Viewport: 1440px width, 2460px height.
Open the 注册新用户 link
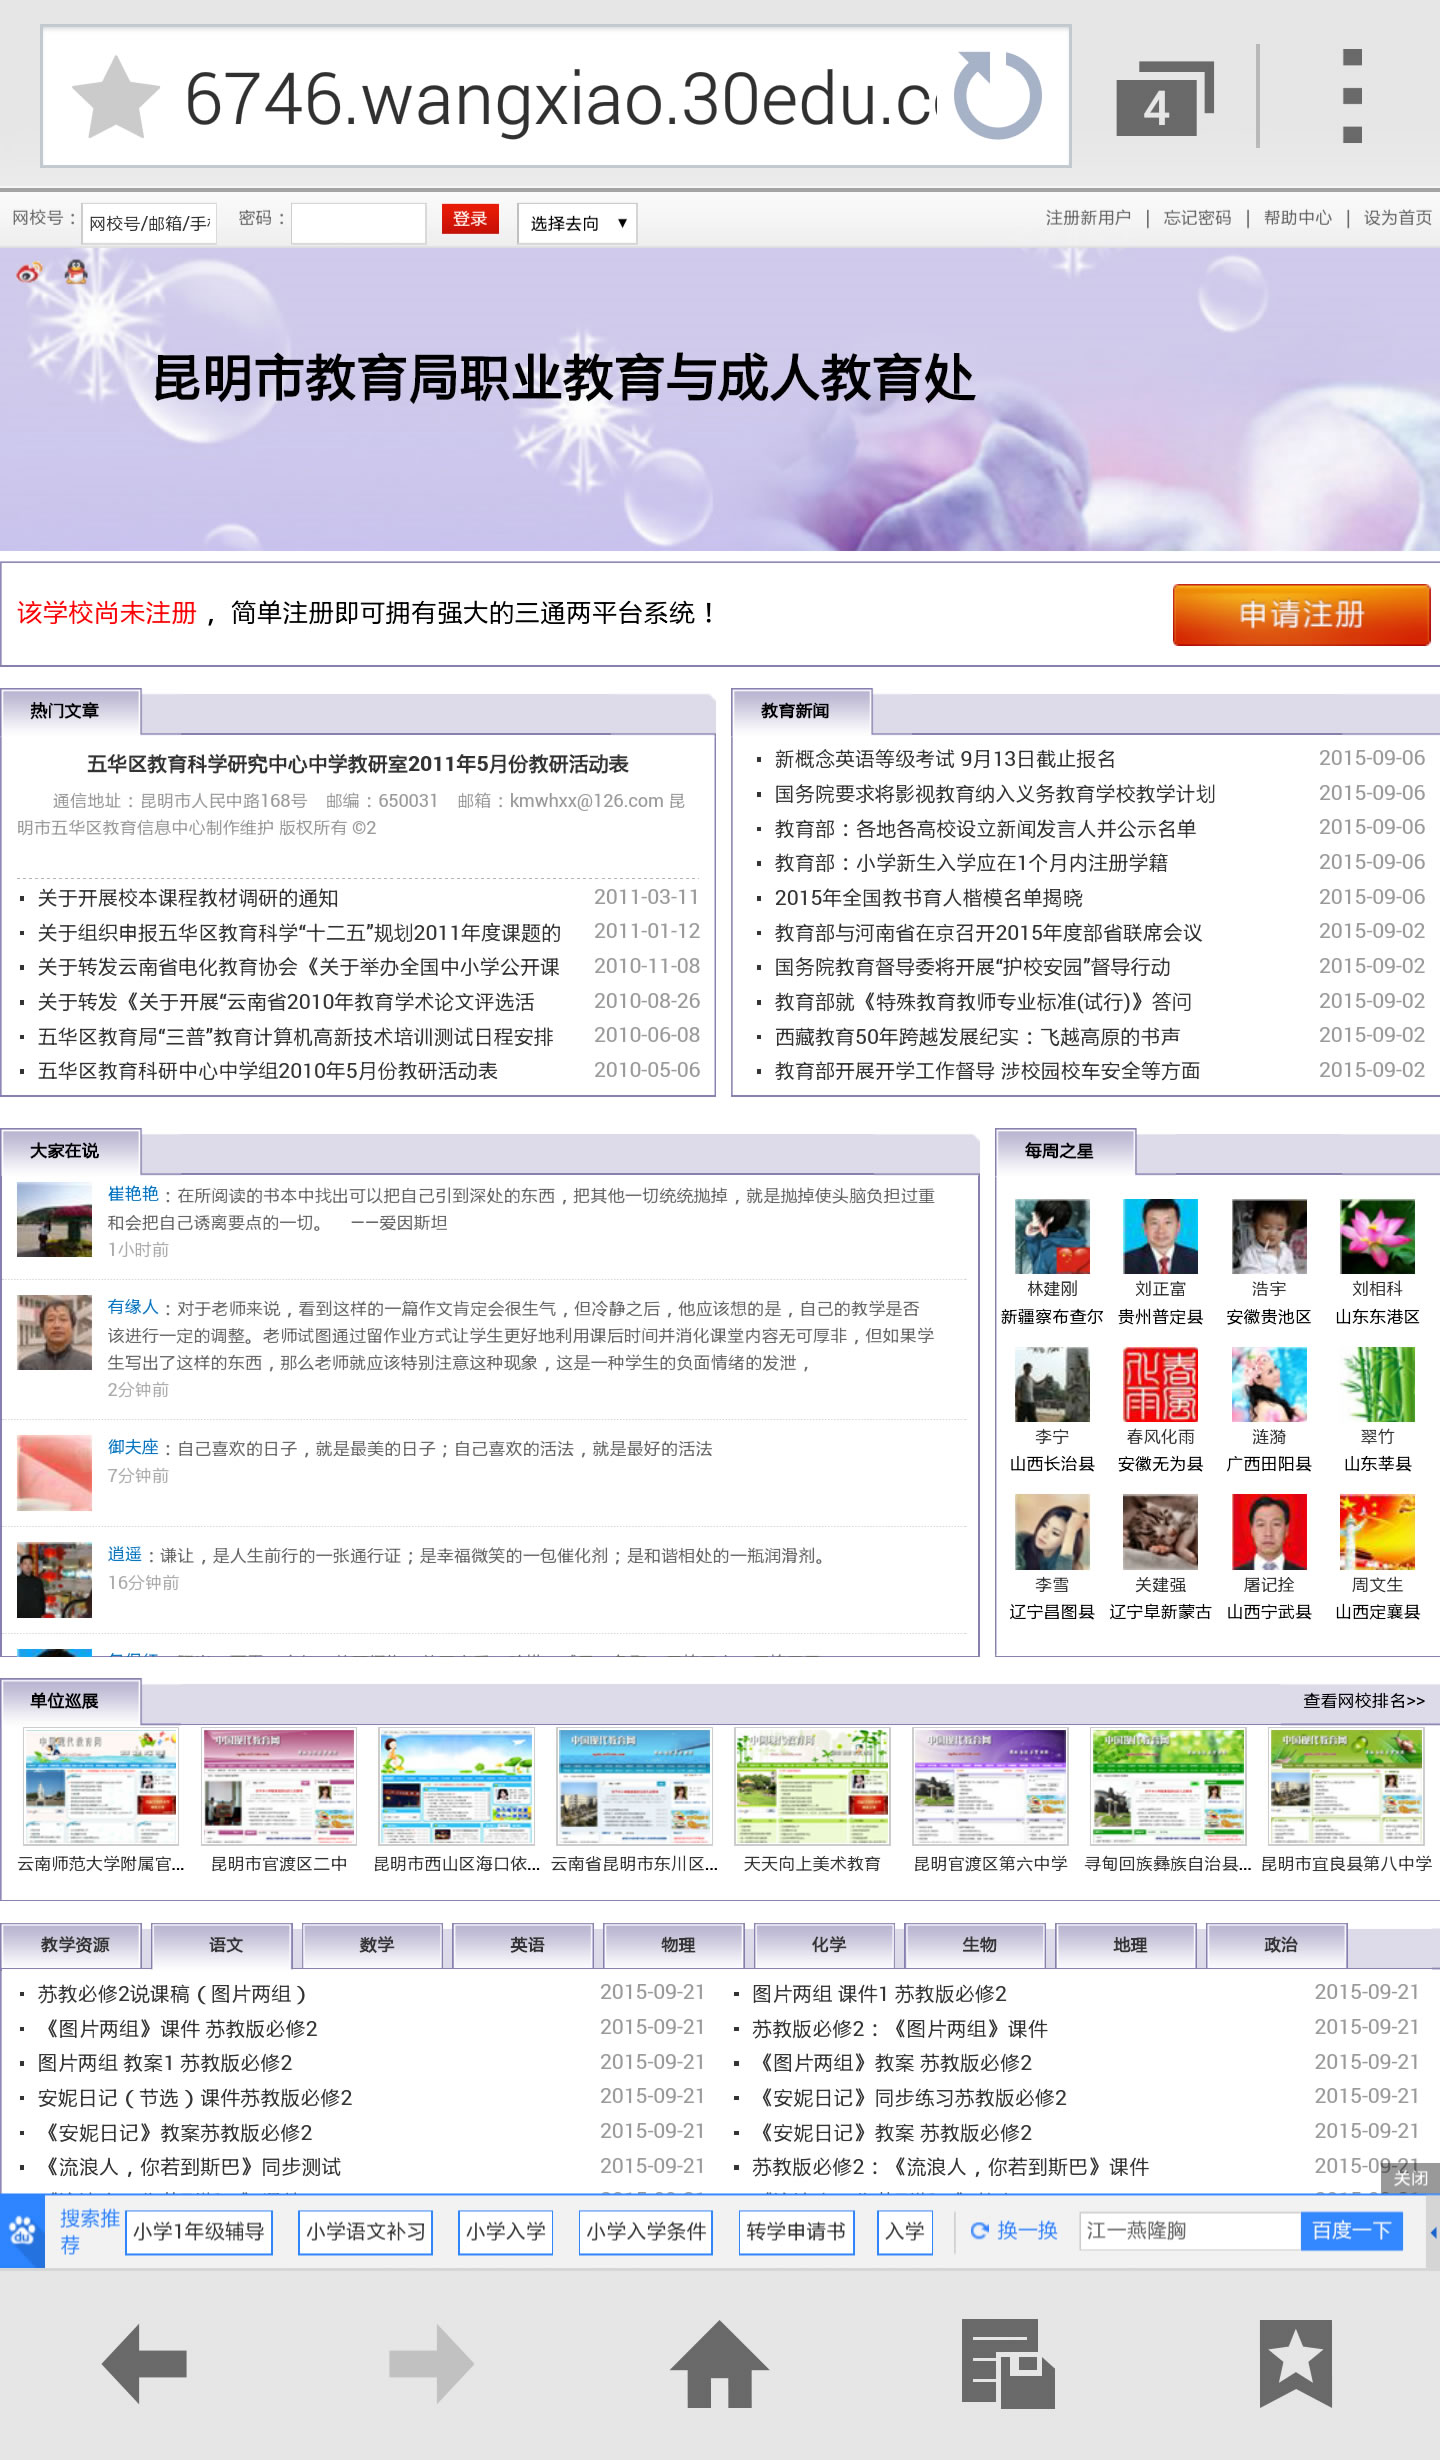point(1087,218)
